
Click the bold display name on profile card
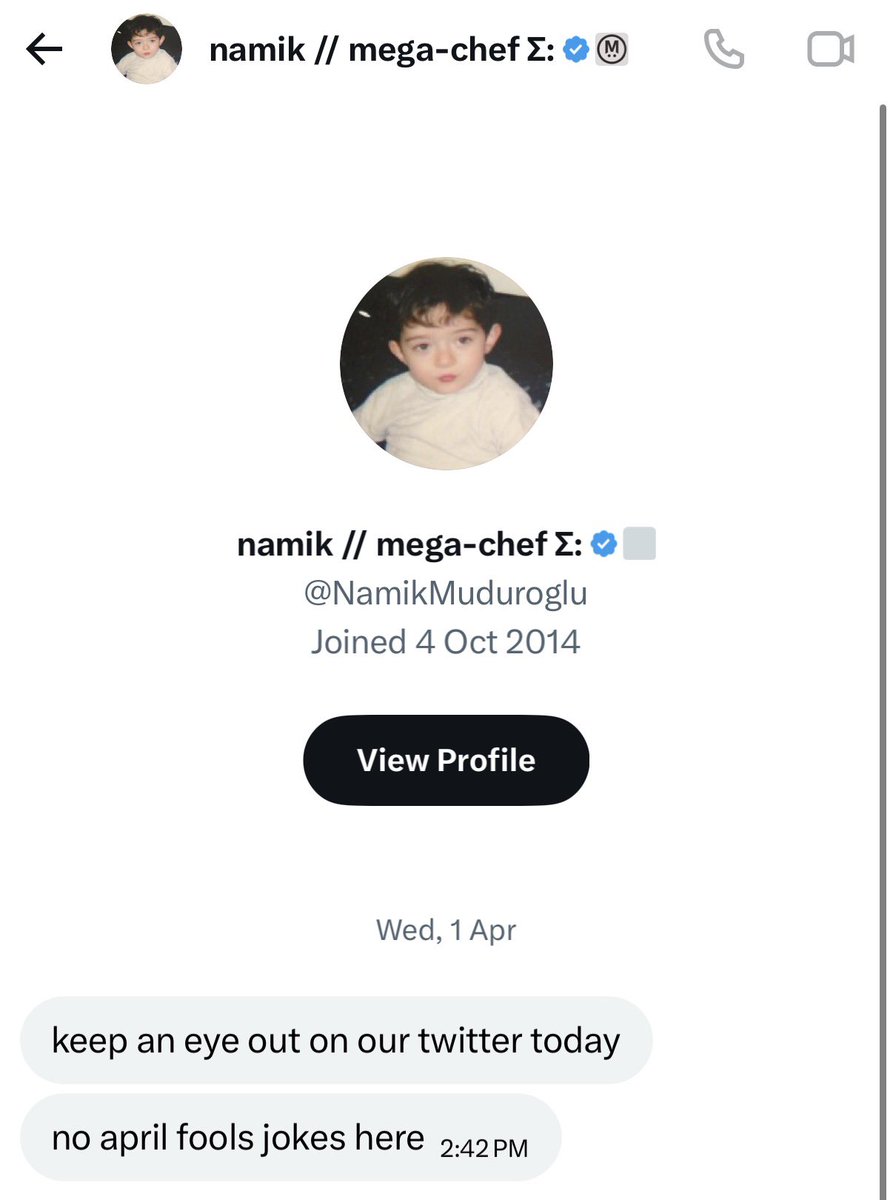(408, 545)
